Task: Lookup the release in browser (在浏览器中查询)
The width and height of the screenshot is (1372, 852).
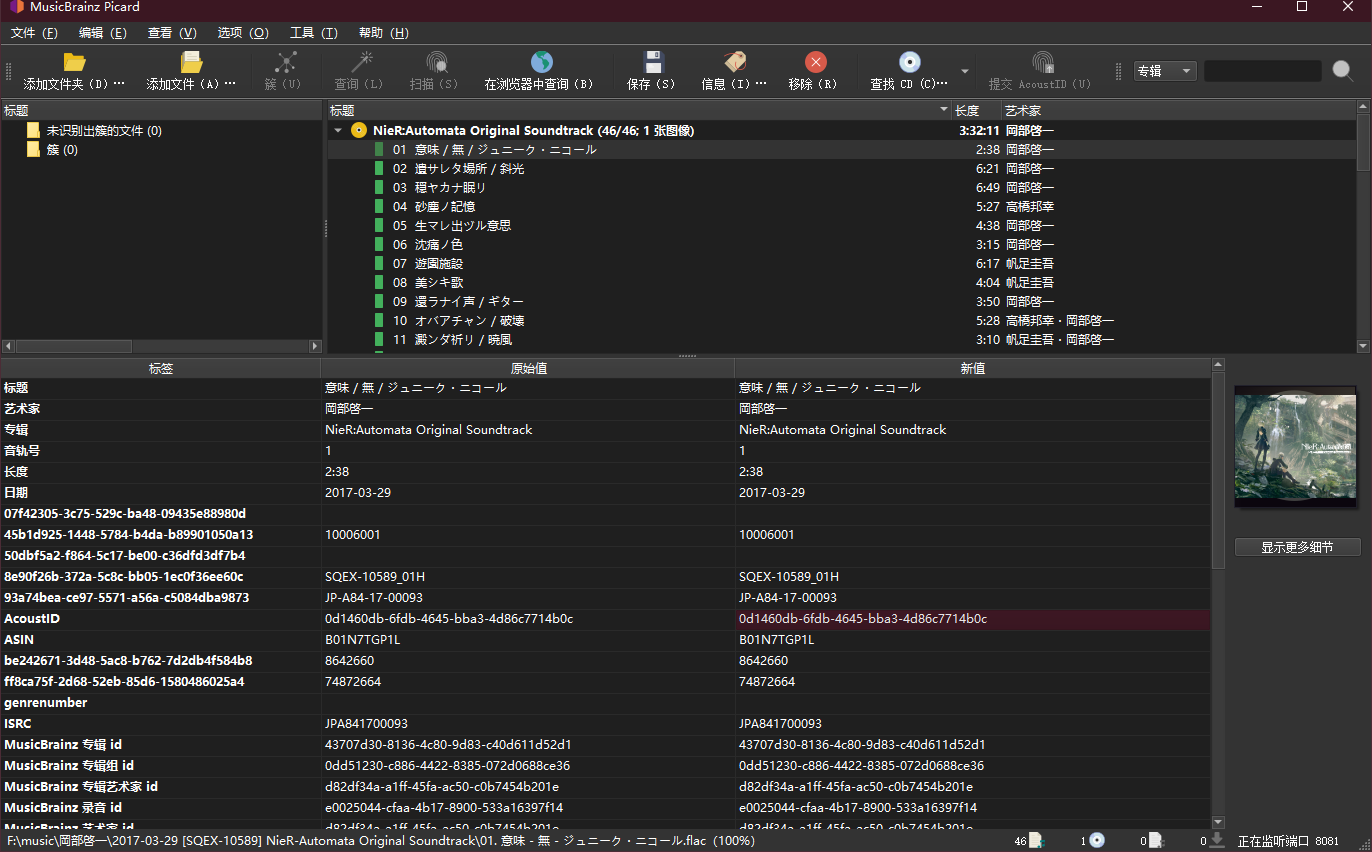Action: [x=540, y=70]
